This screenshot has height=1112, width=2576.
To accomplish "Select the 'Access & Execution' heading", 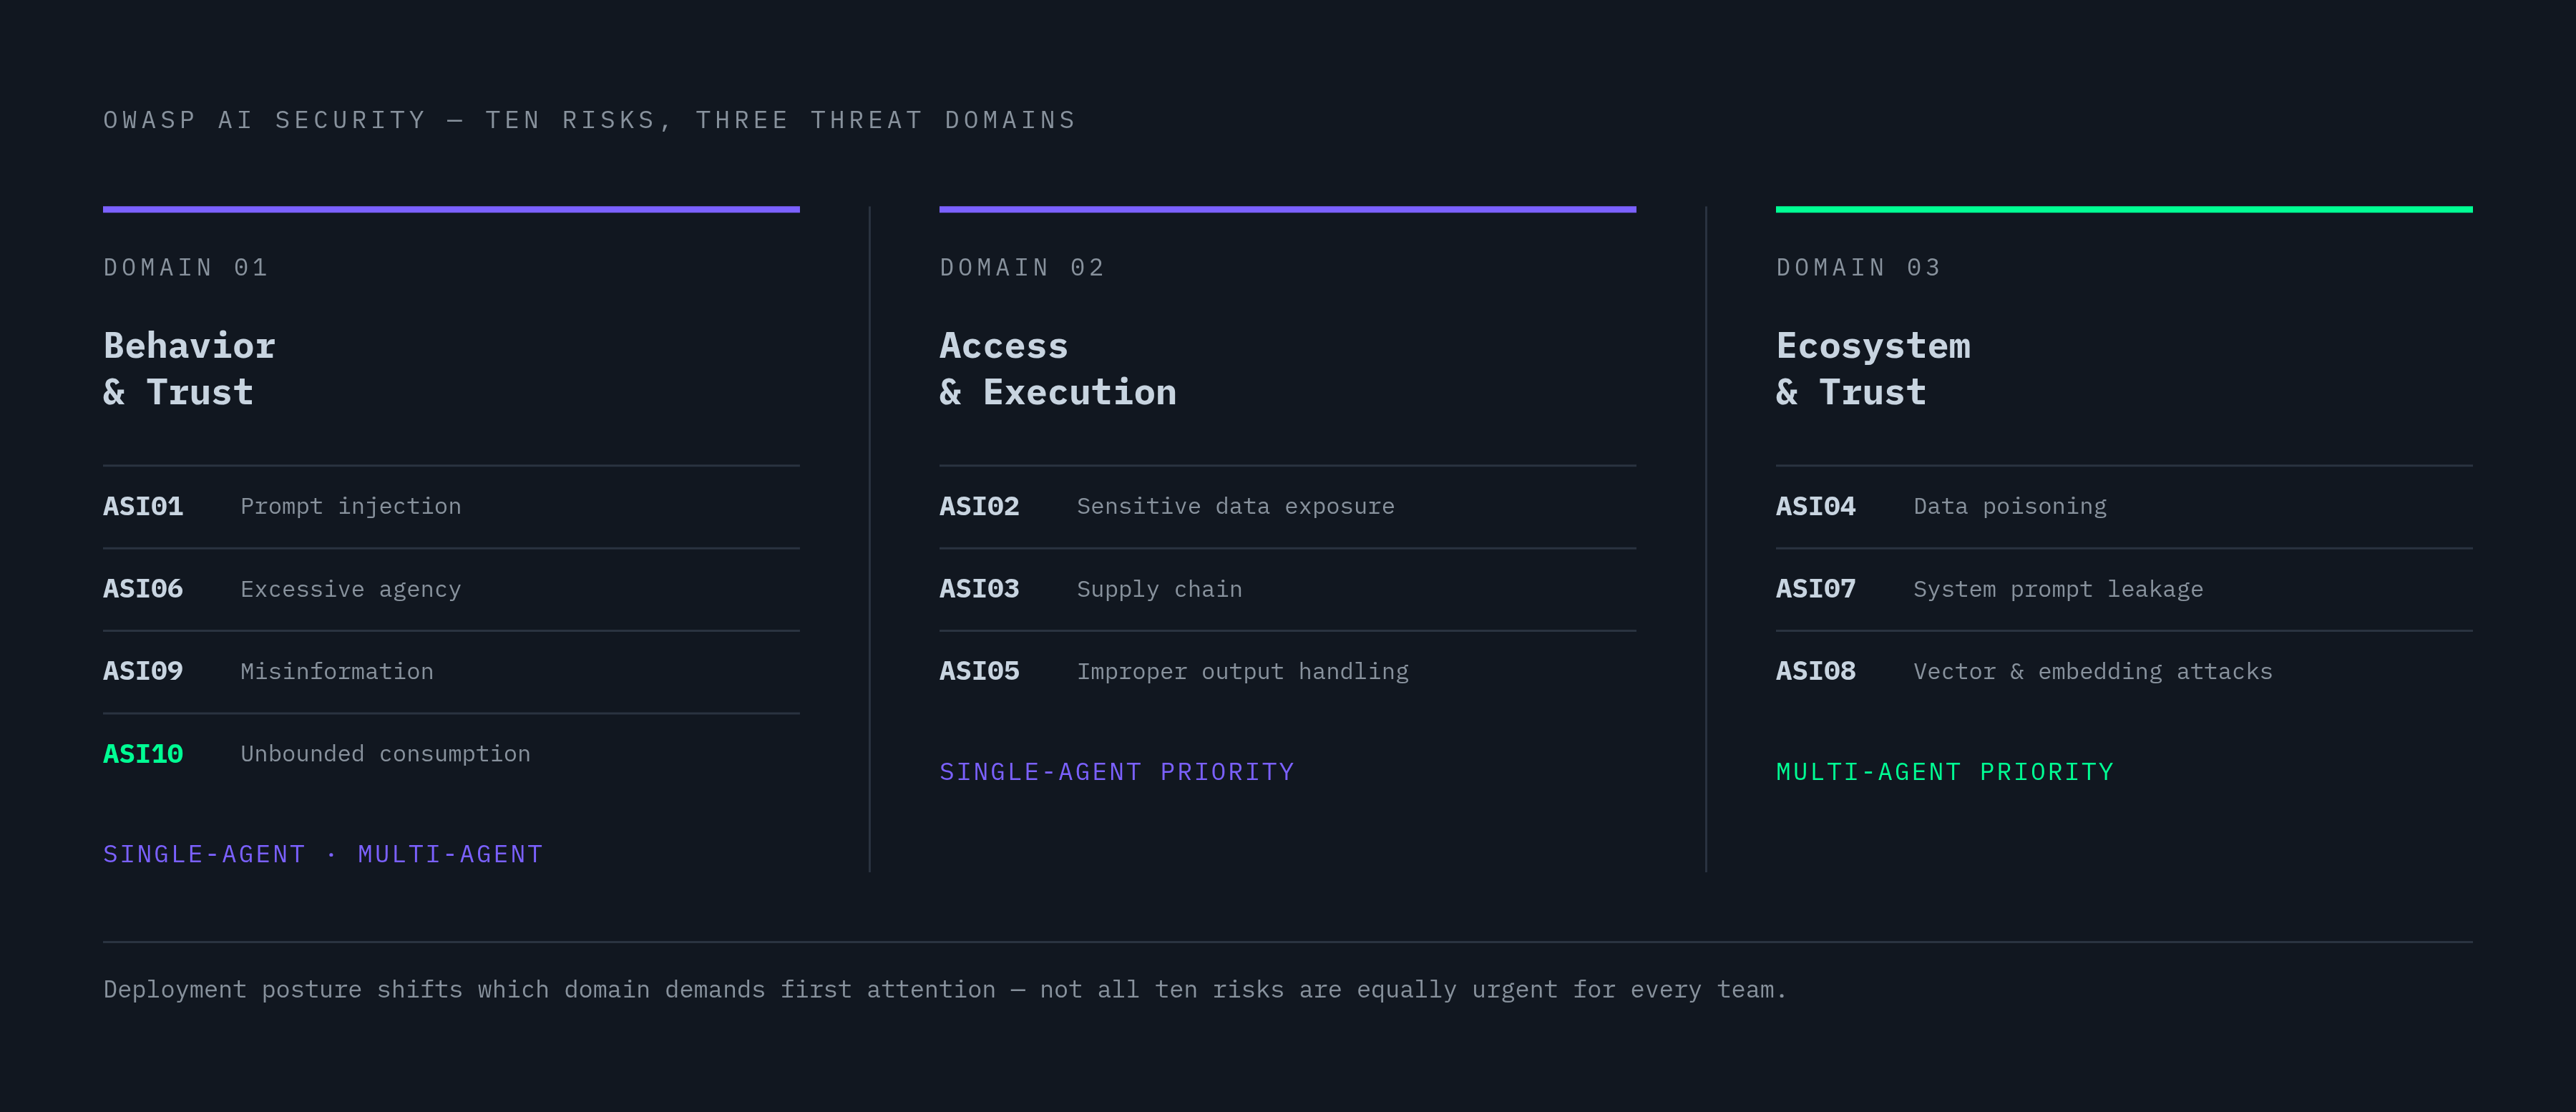I will tap(1058, 368).
